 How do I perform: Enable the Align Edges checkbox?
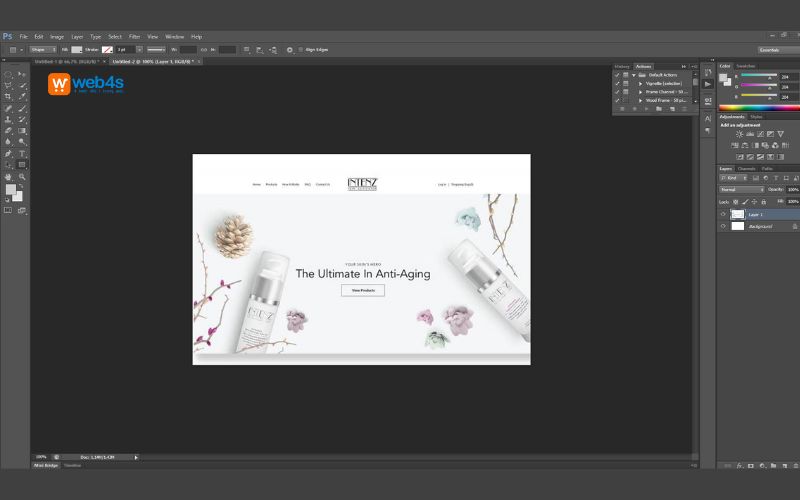[x=300, y=49]
